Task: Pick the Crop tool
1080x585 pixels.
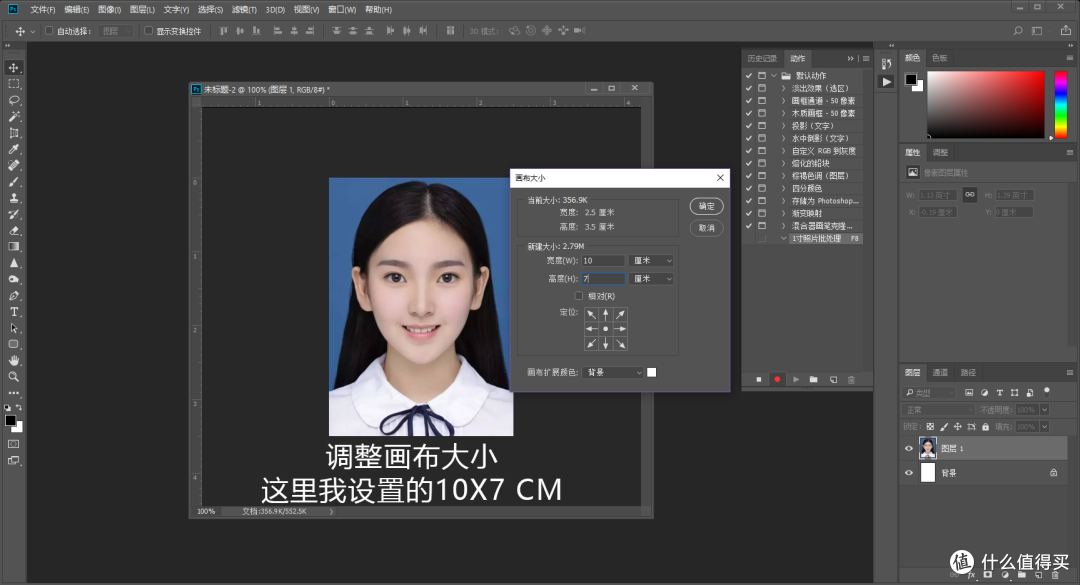Action: (14, 133)
